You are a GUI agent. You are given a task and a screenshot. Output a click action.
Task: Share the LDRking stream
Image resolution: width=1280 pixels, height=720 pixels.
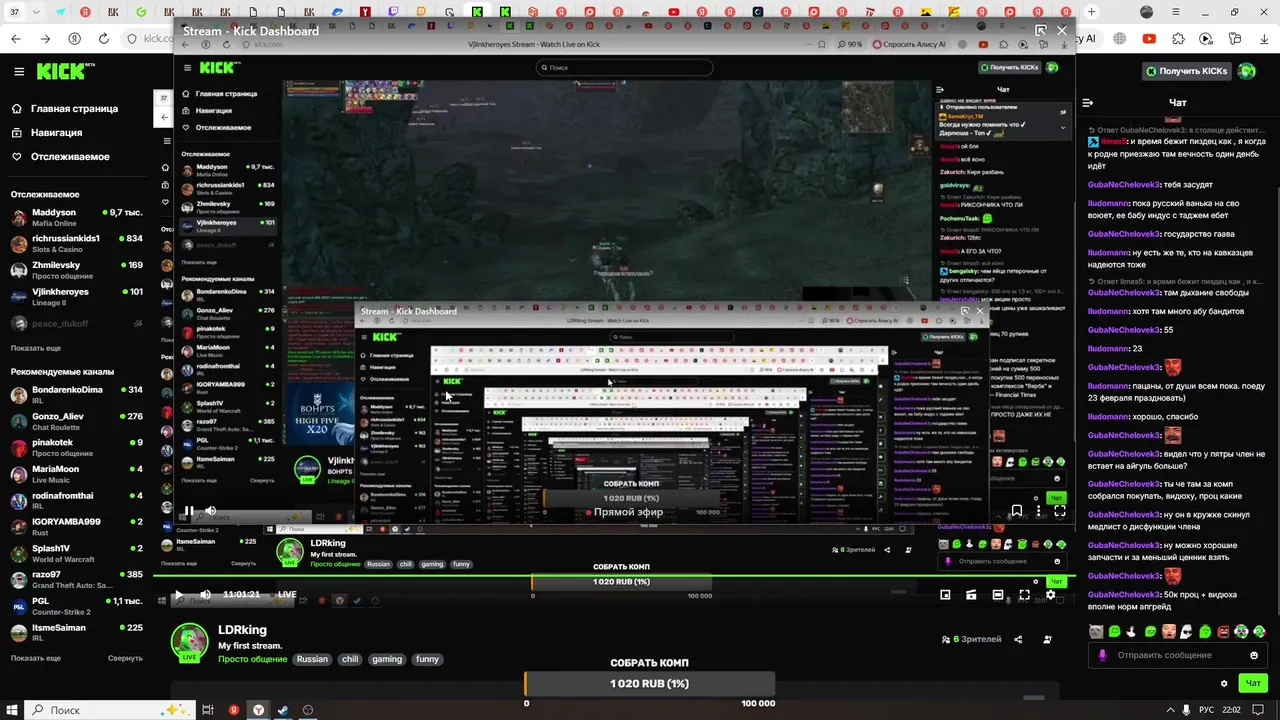[1018, 639]
